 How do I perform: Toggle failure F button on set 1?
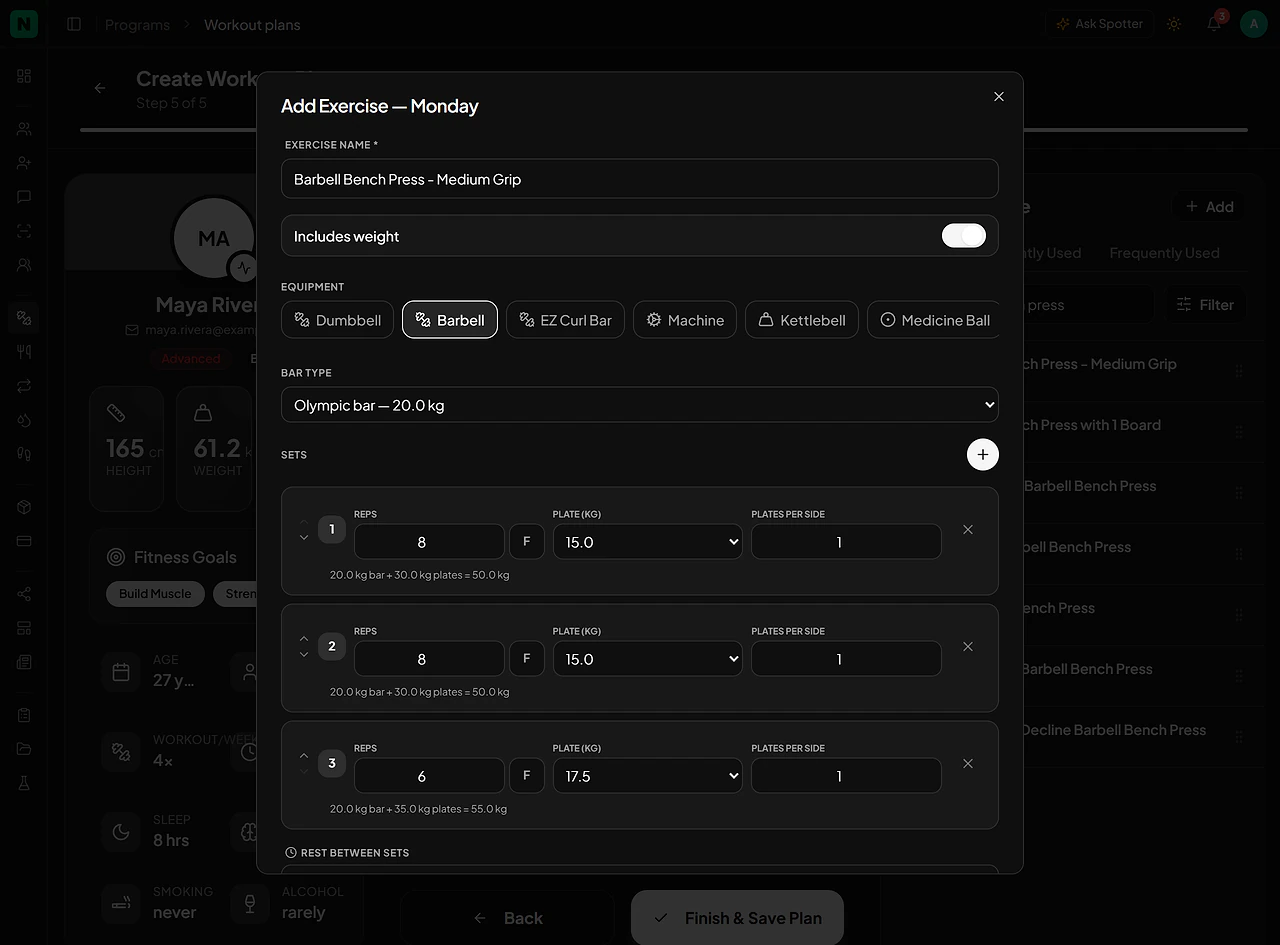coord(526,542)
